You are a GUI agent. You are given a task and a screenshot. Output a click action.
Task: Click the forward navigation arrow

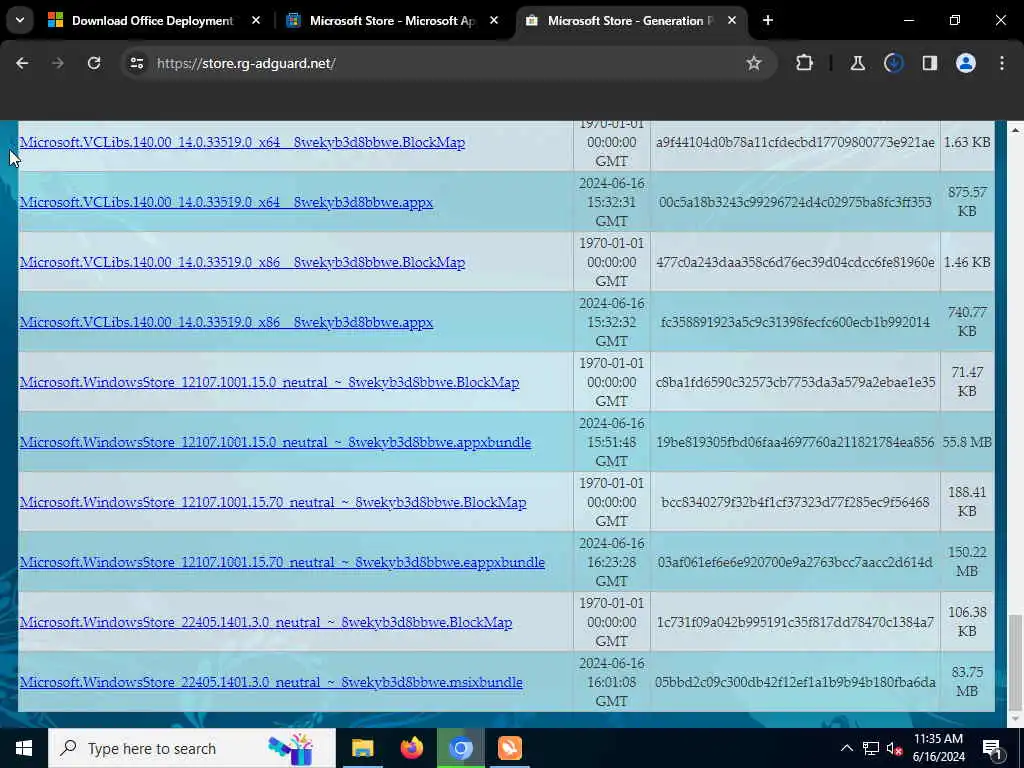point(58,63)
